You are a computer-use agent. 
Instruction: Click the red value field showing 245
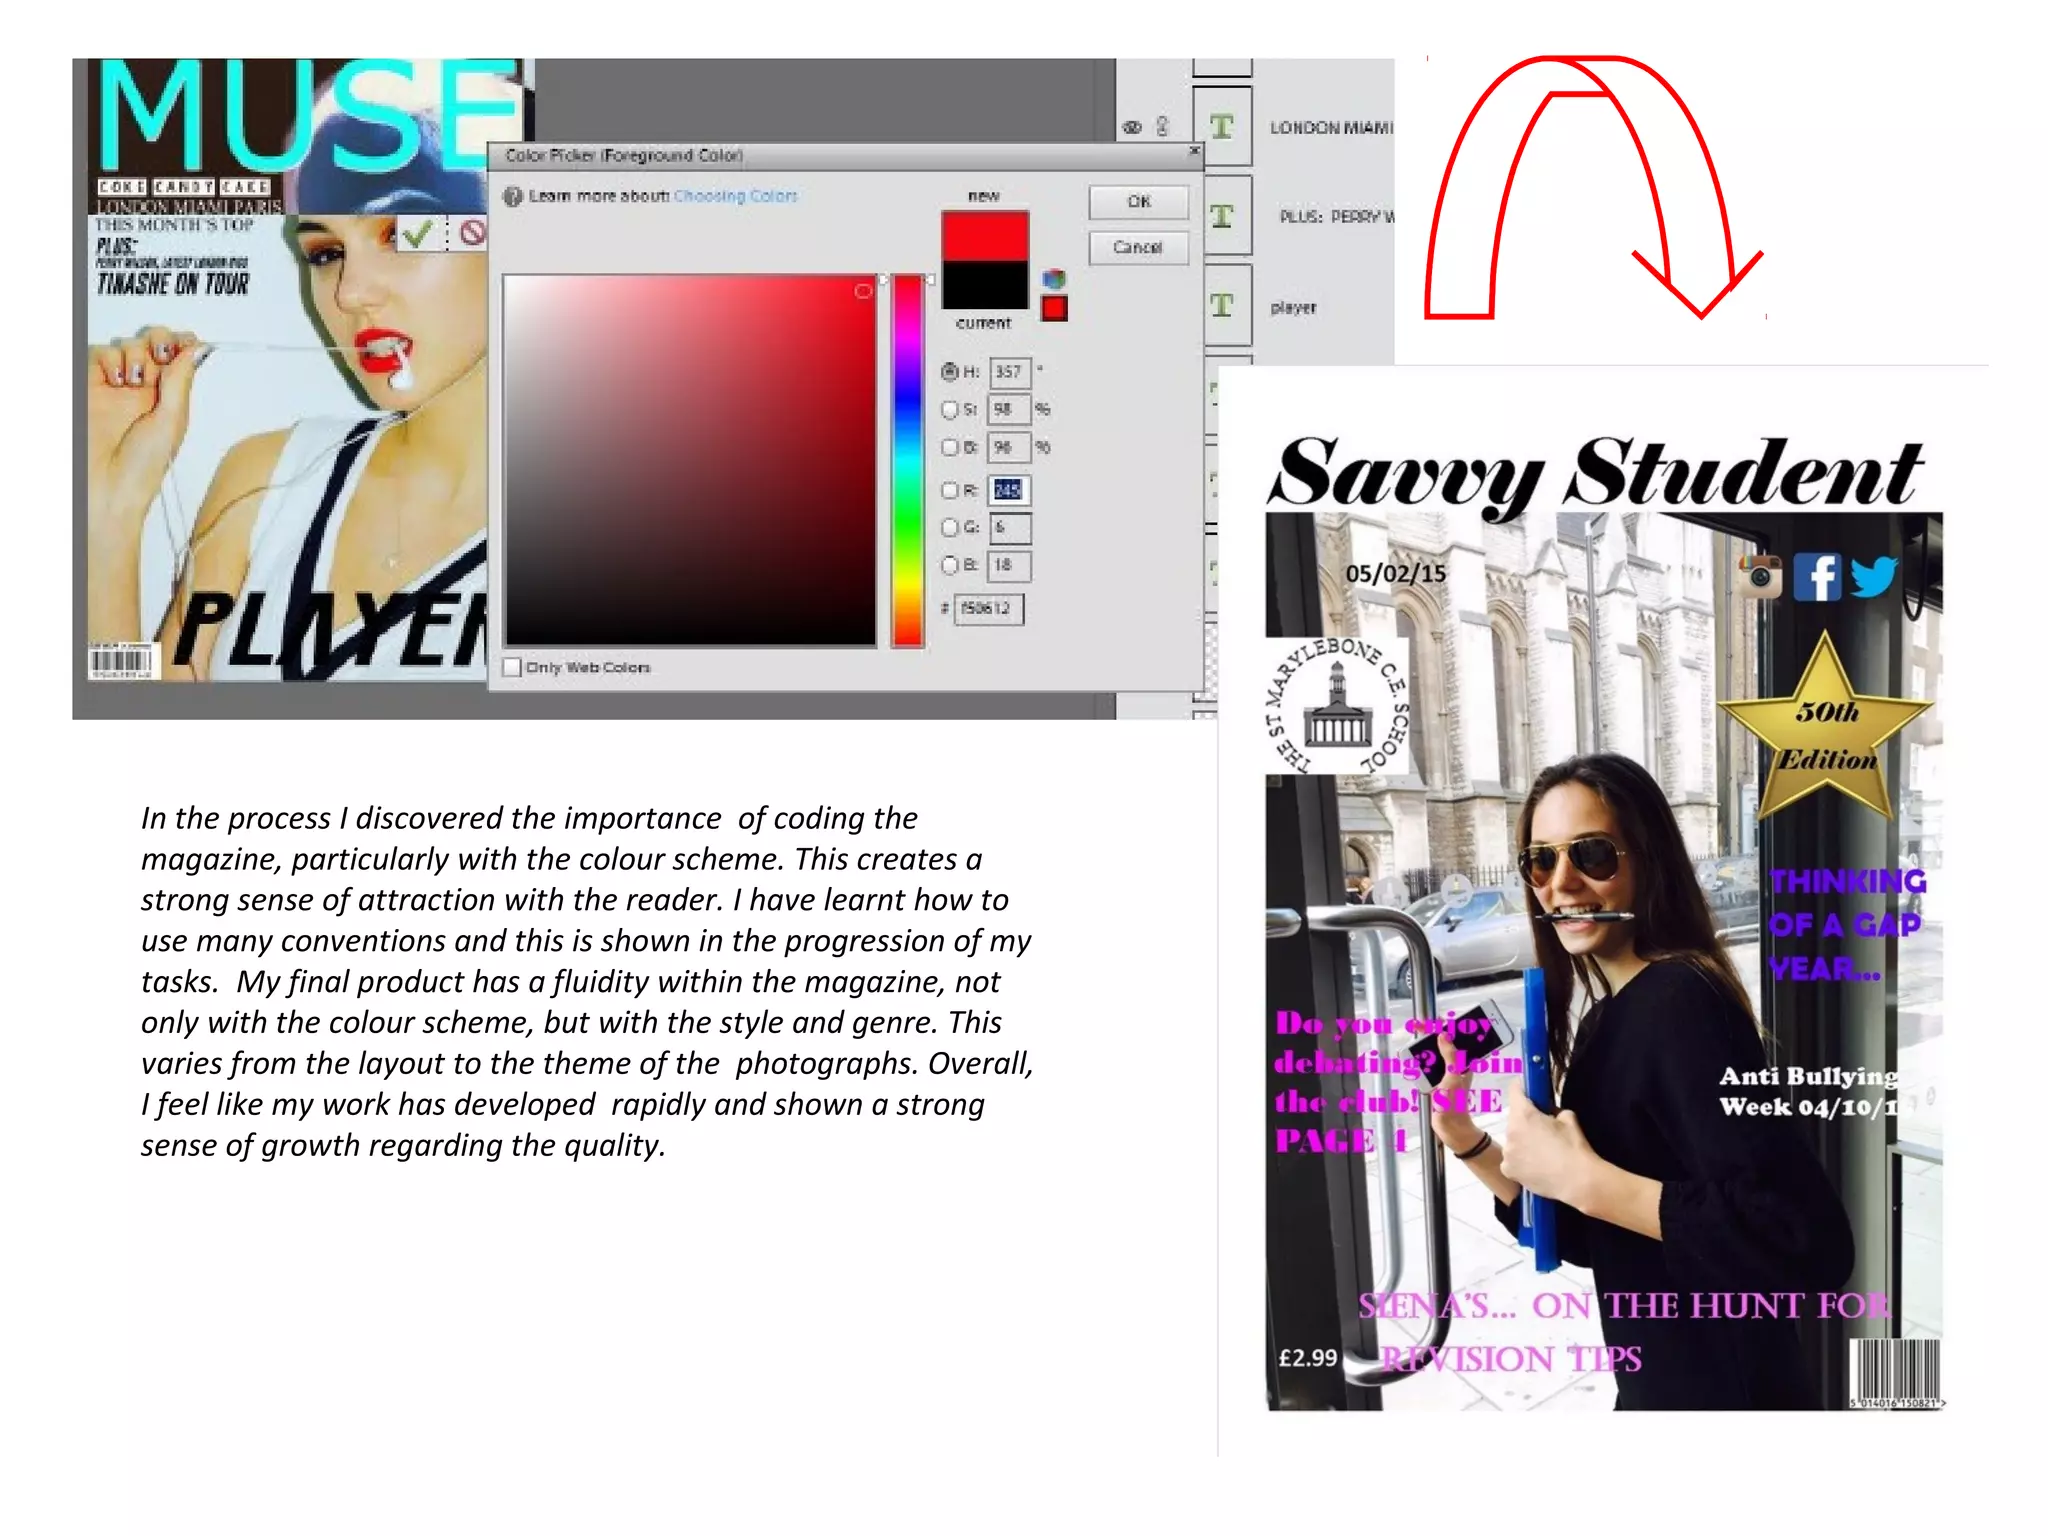point(1010,490)
